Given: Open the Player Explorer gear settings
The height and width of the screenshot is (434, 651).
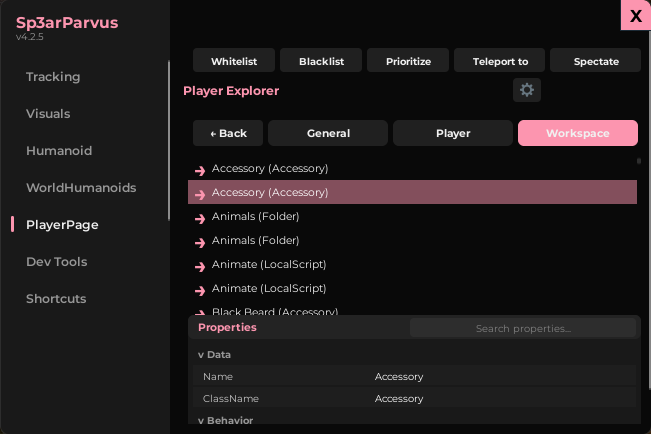Looking at the screenshot, I should 526,90.
